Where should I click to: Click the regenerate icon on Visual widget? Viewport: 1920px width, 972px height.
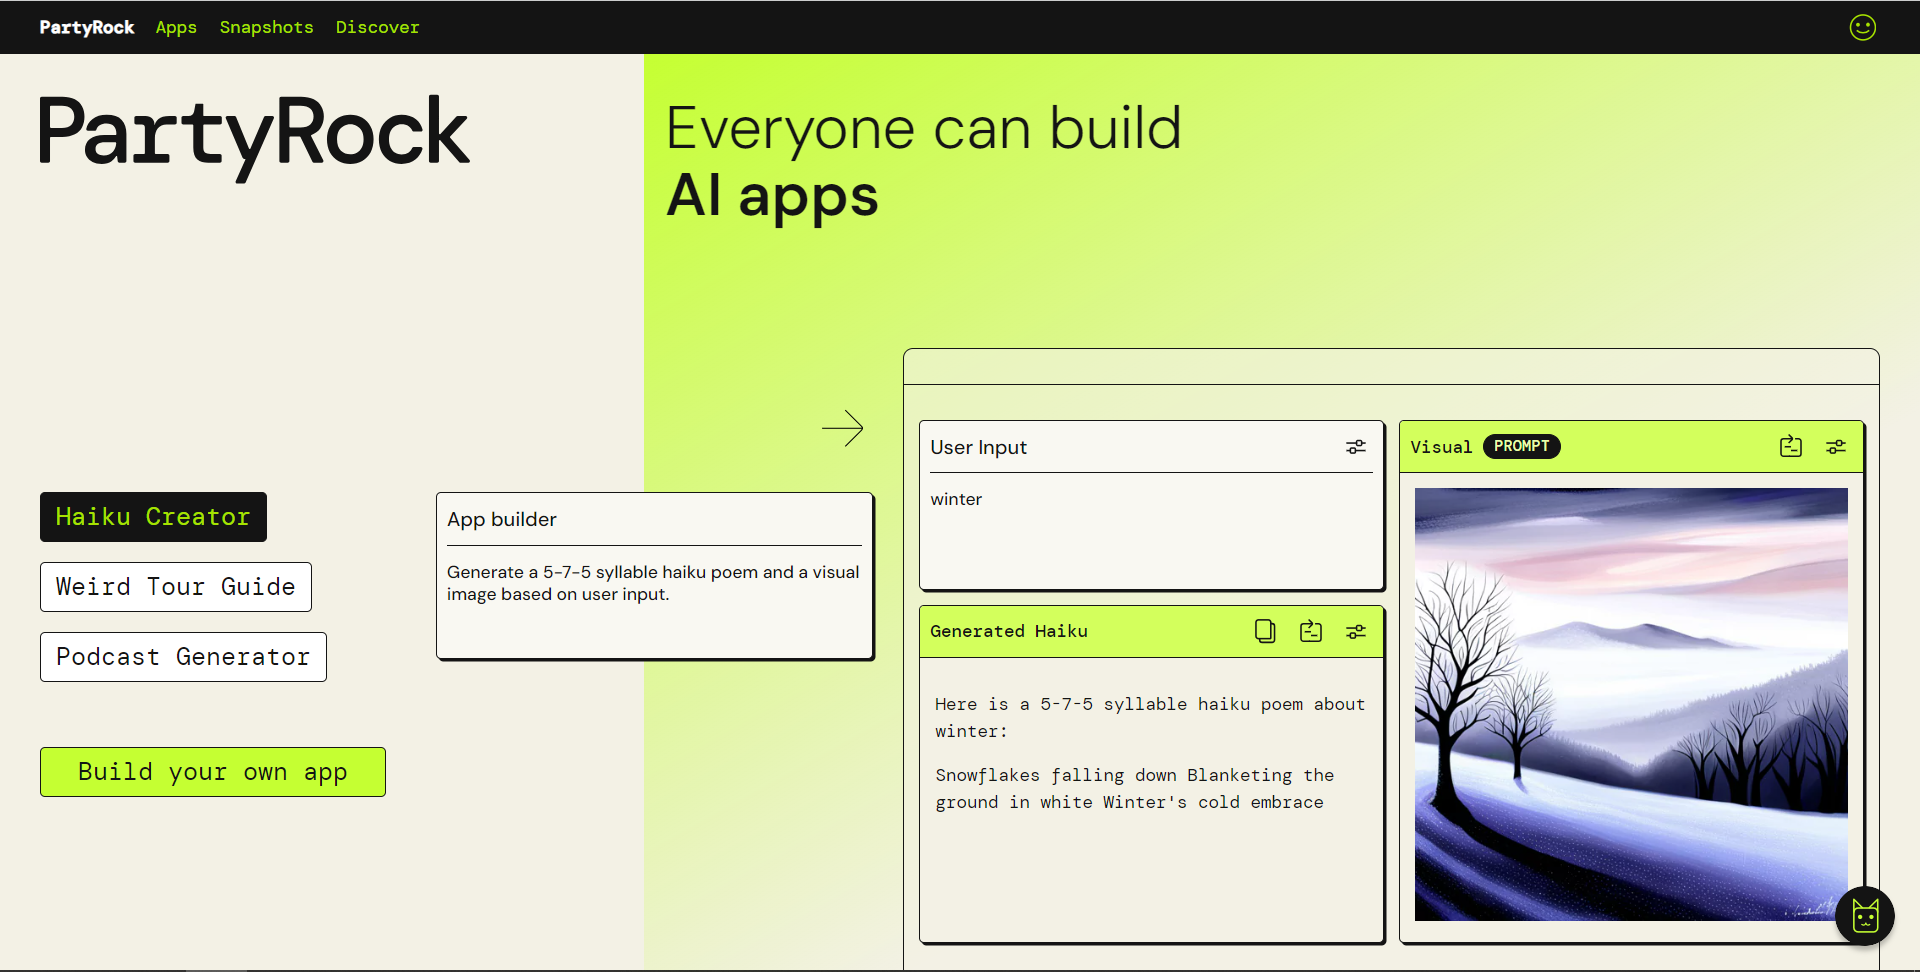tap(1790, 447)
